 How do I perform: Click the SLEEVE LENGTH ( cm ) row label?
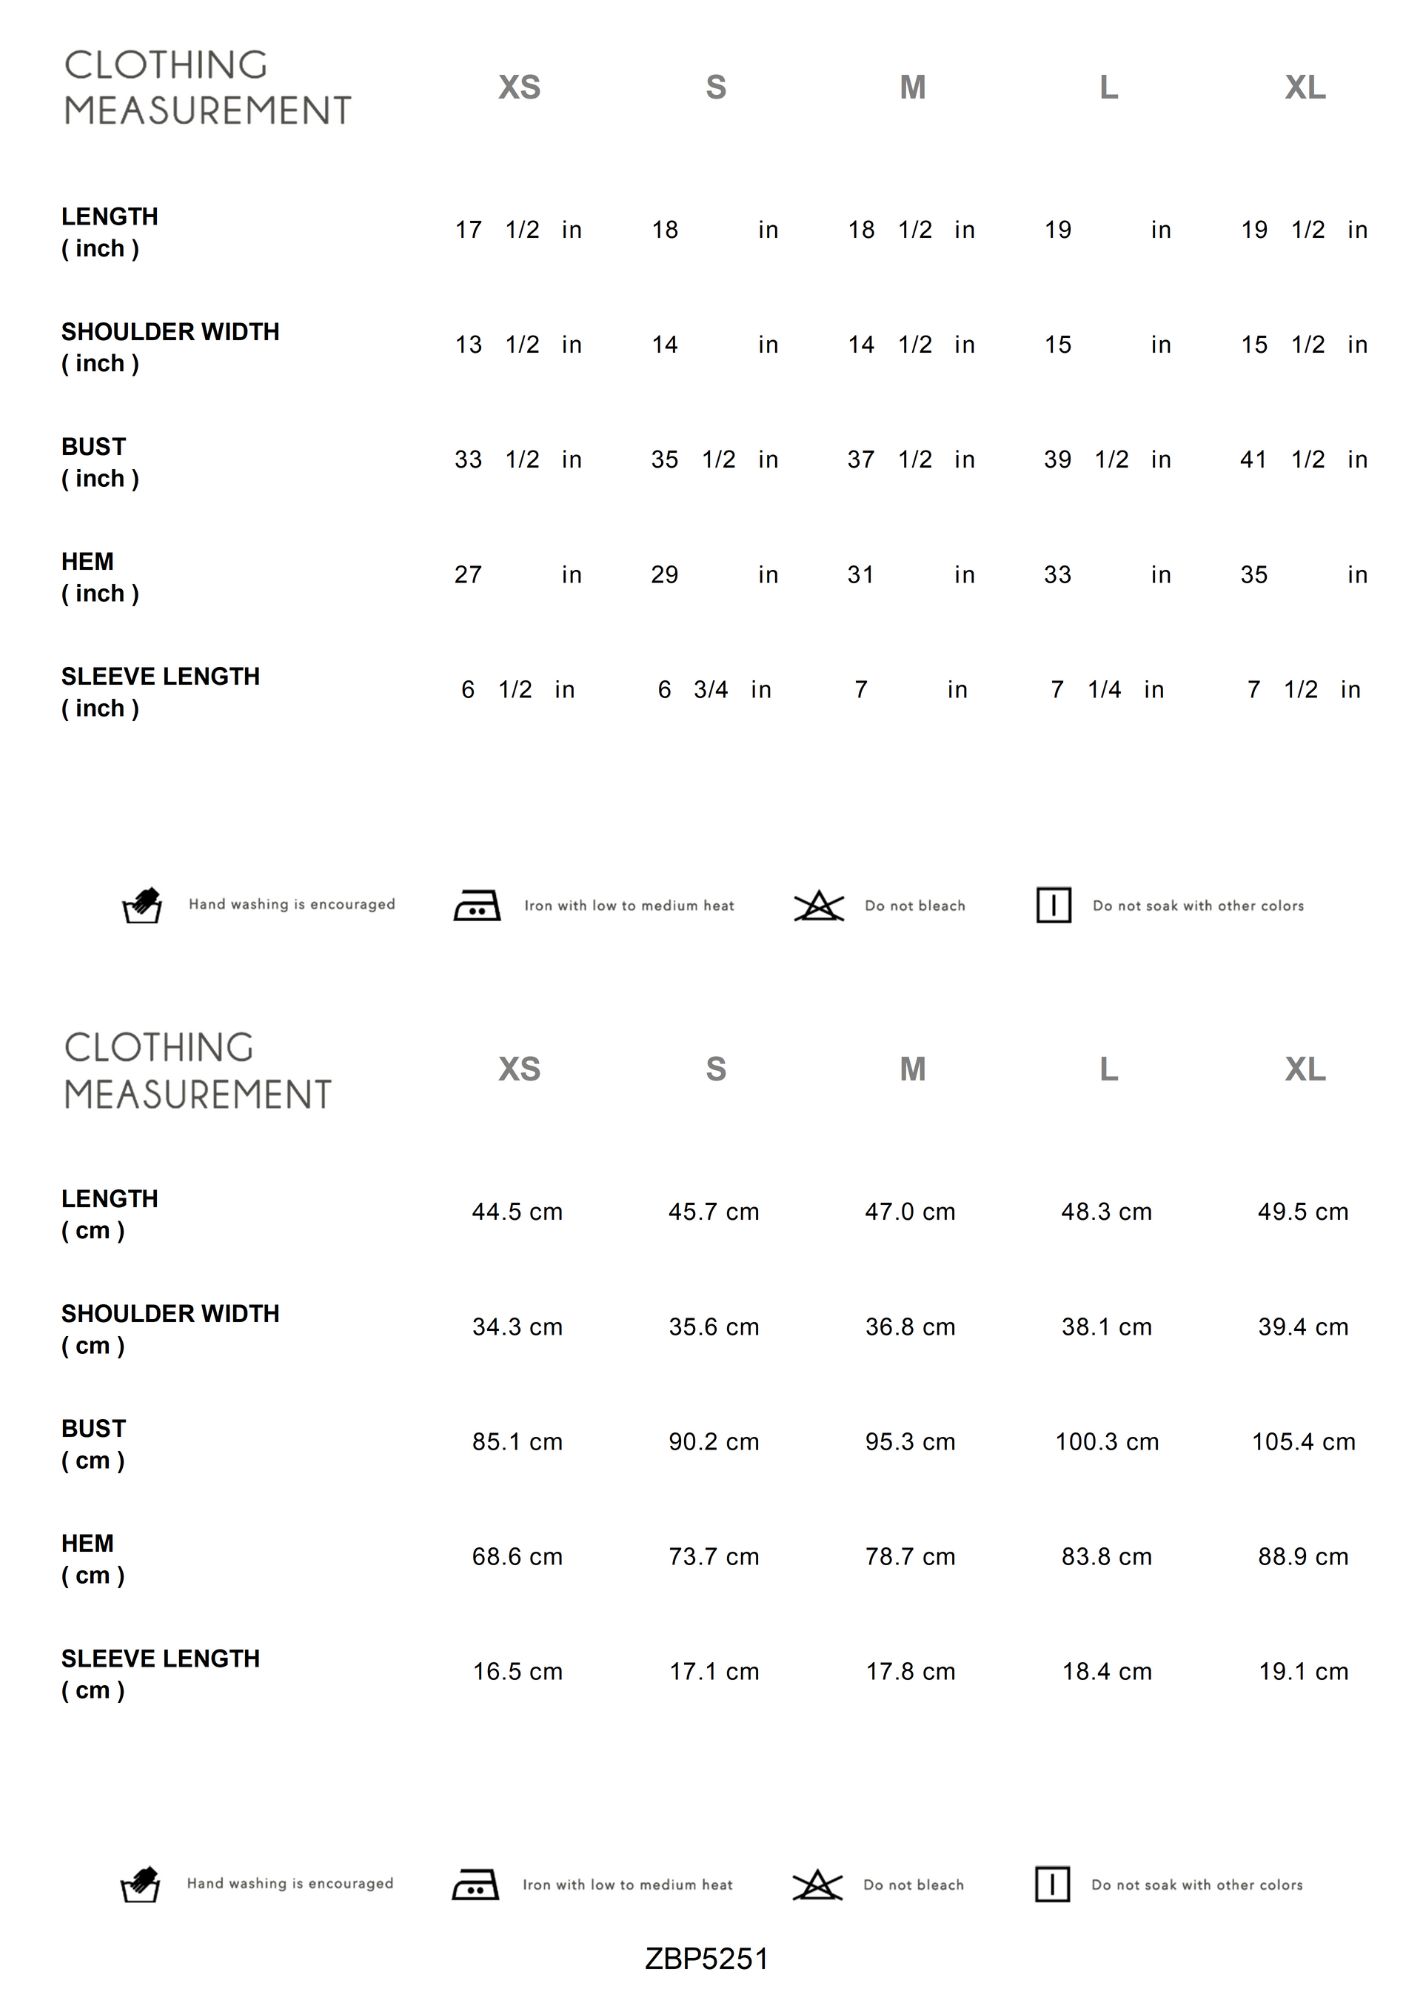160,1673
